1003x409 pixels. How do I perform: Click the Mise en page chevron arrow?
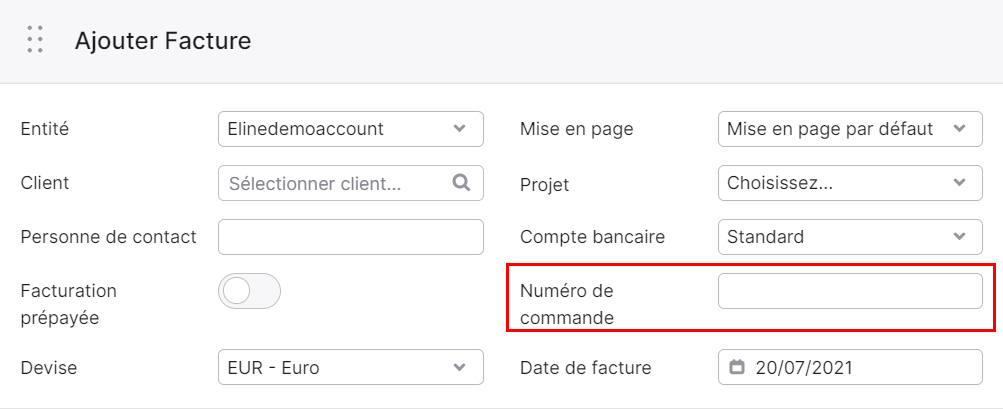pyautogui.click(x=959, y=129)
